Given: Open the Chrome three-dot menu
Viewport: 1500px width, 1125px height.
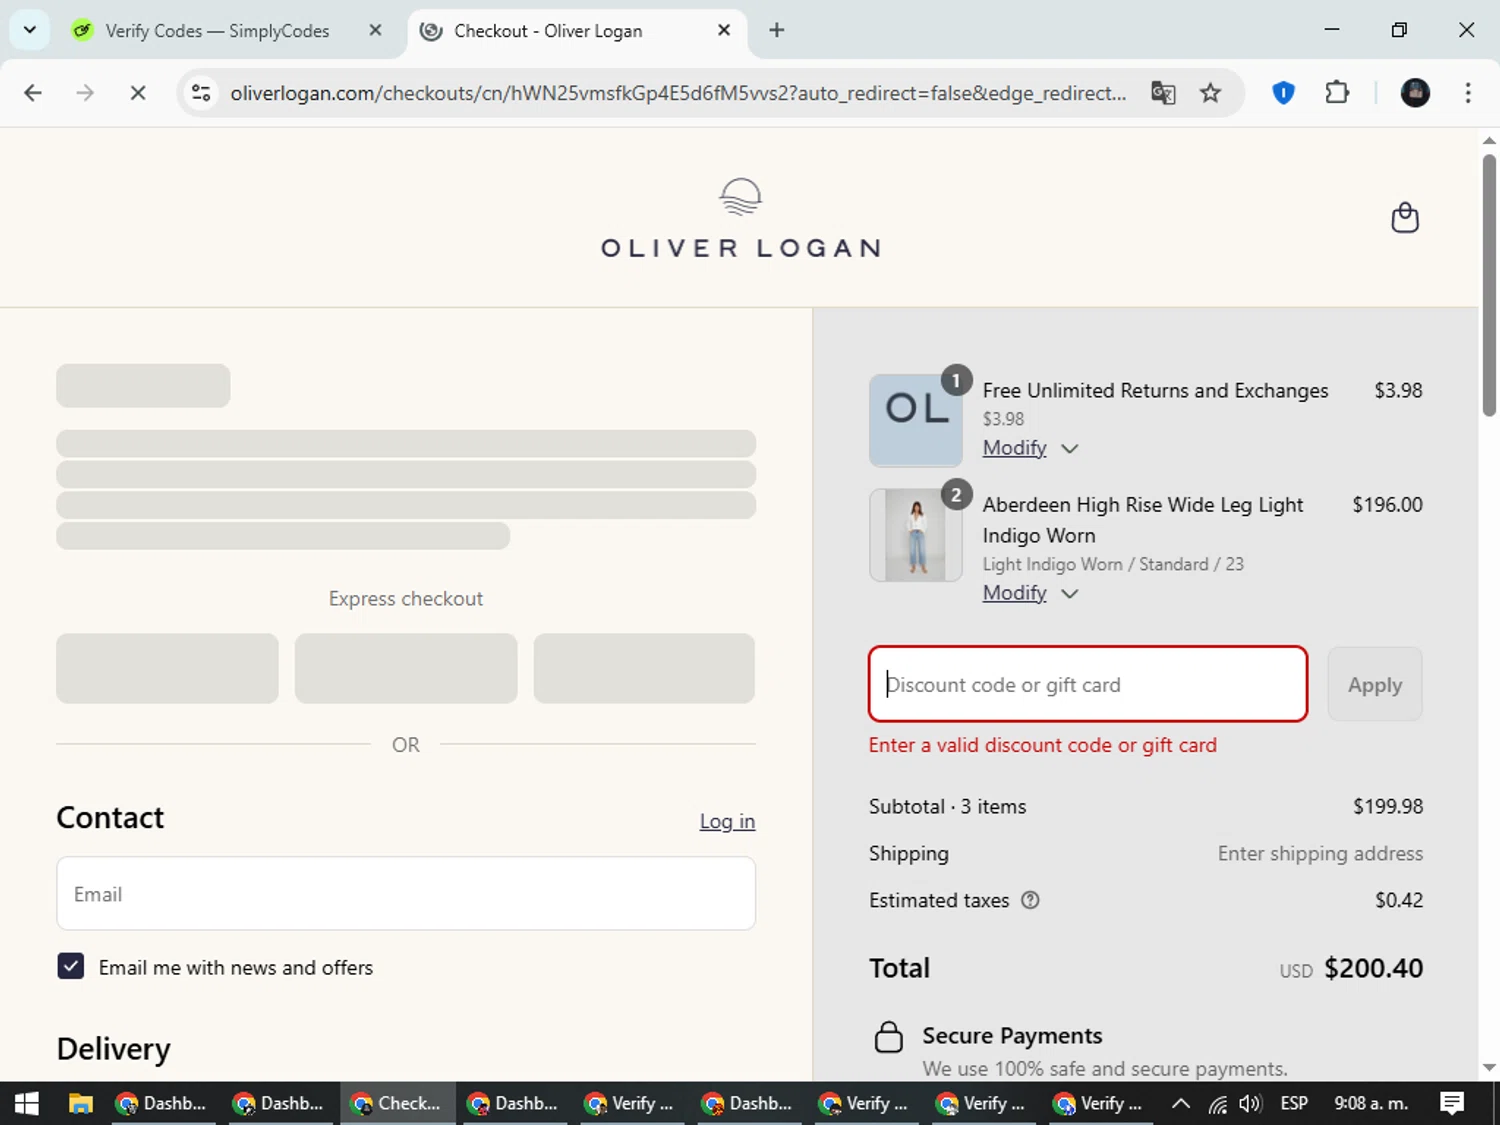Looking at the screenshot, I should click(1468, 93).
